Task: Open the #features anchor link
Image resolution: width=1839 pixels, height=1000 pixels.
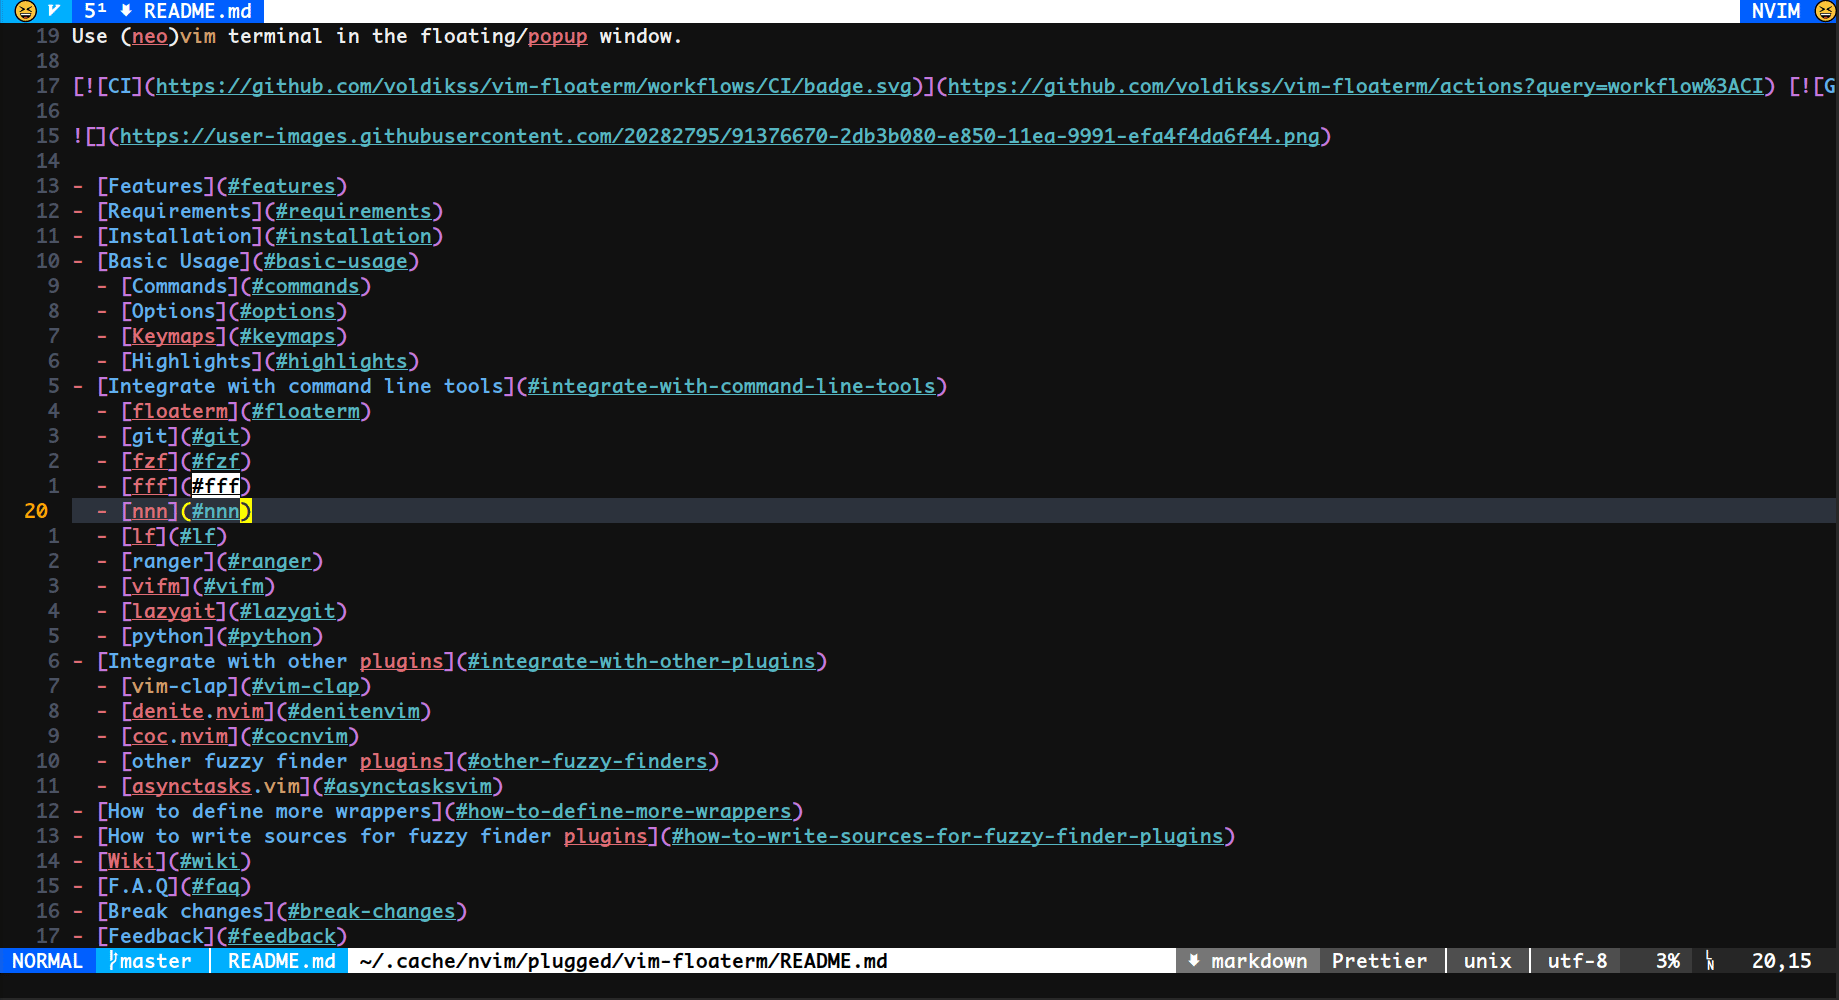Action: (x=281, y=186)
